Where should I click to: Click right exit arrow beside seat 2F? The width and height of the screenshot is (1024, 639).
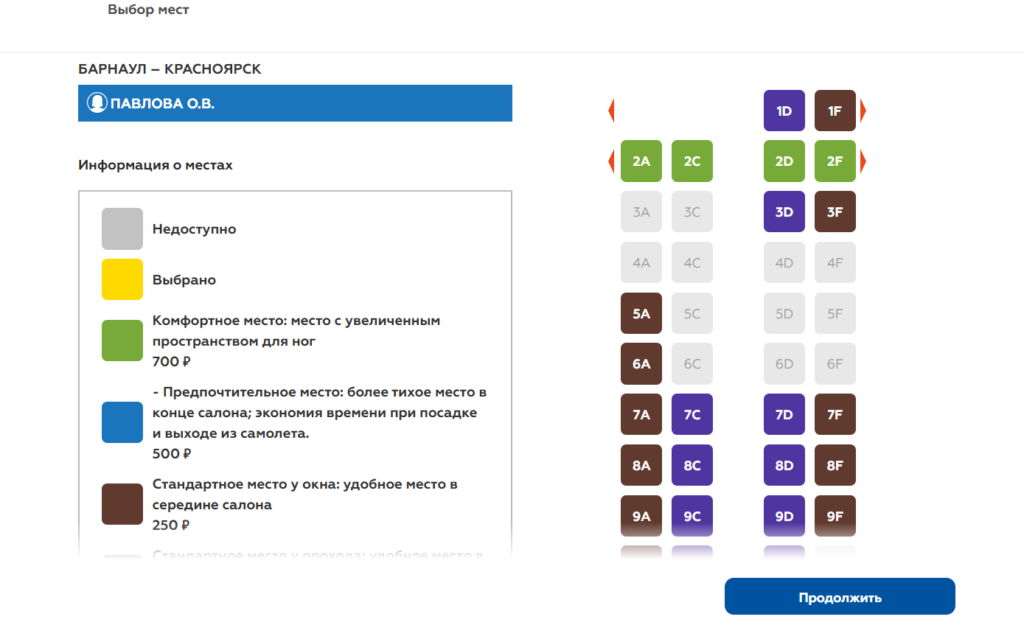coord(863,161)
